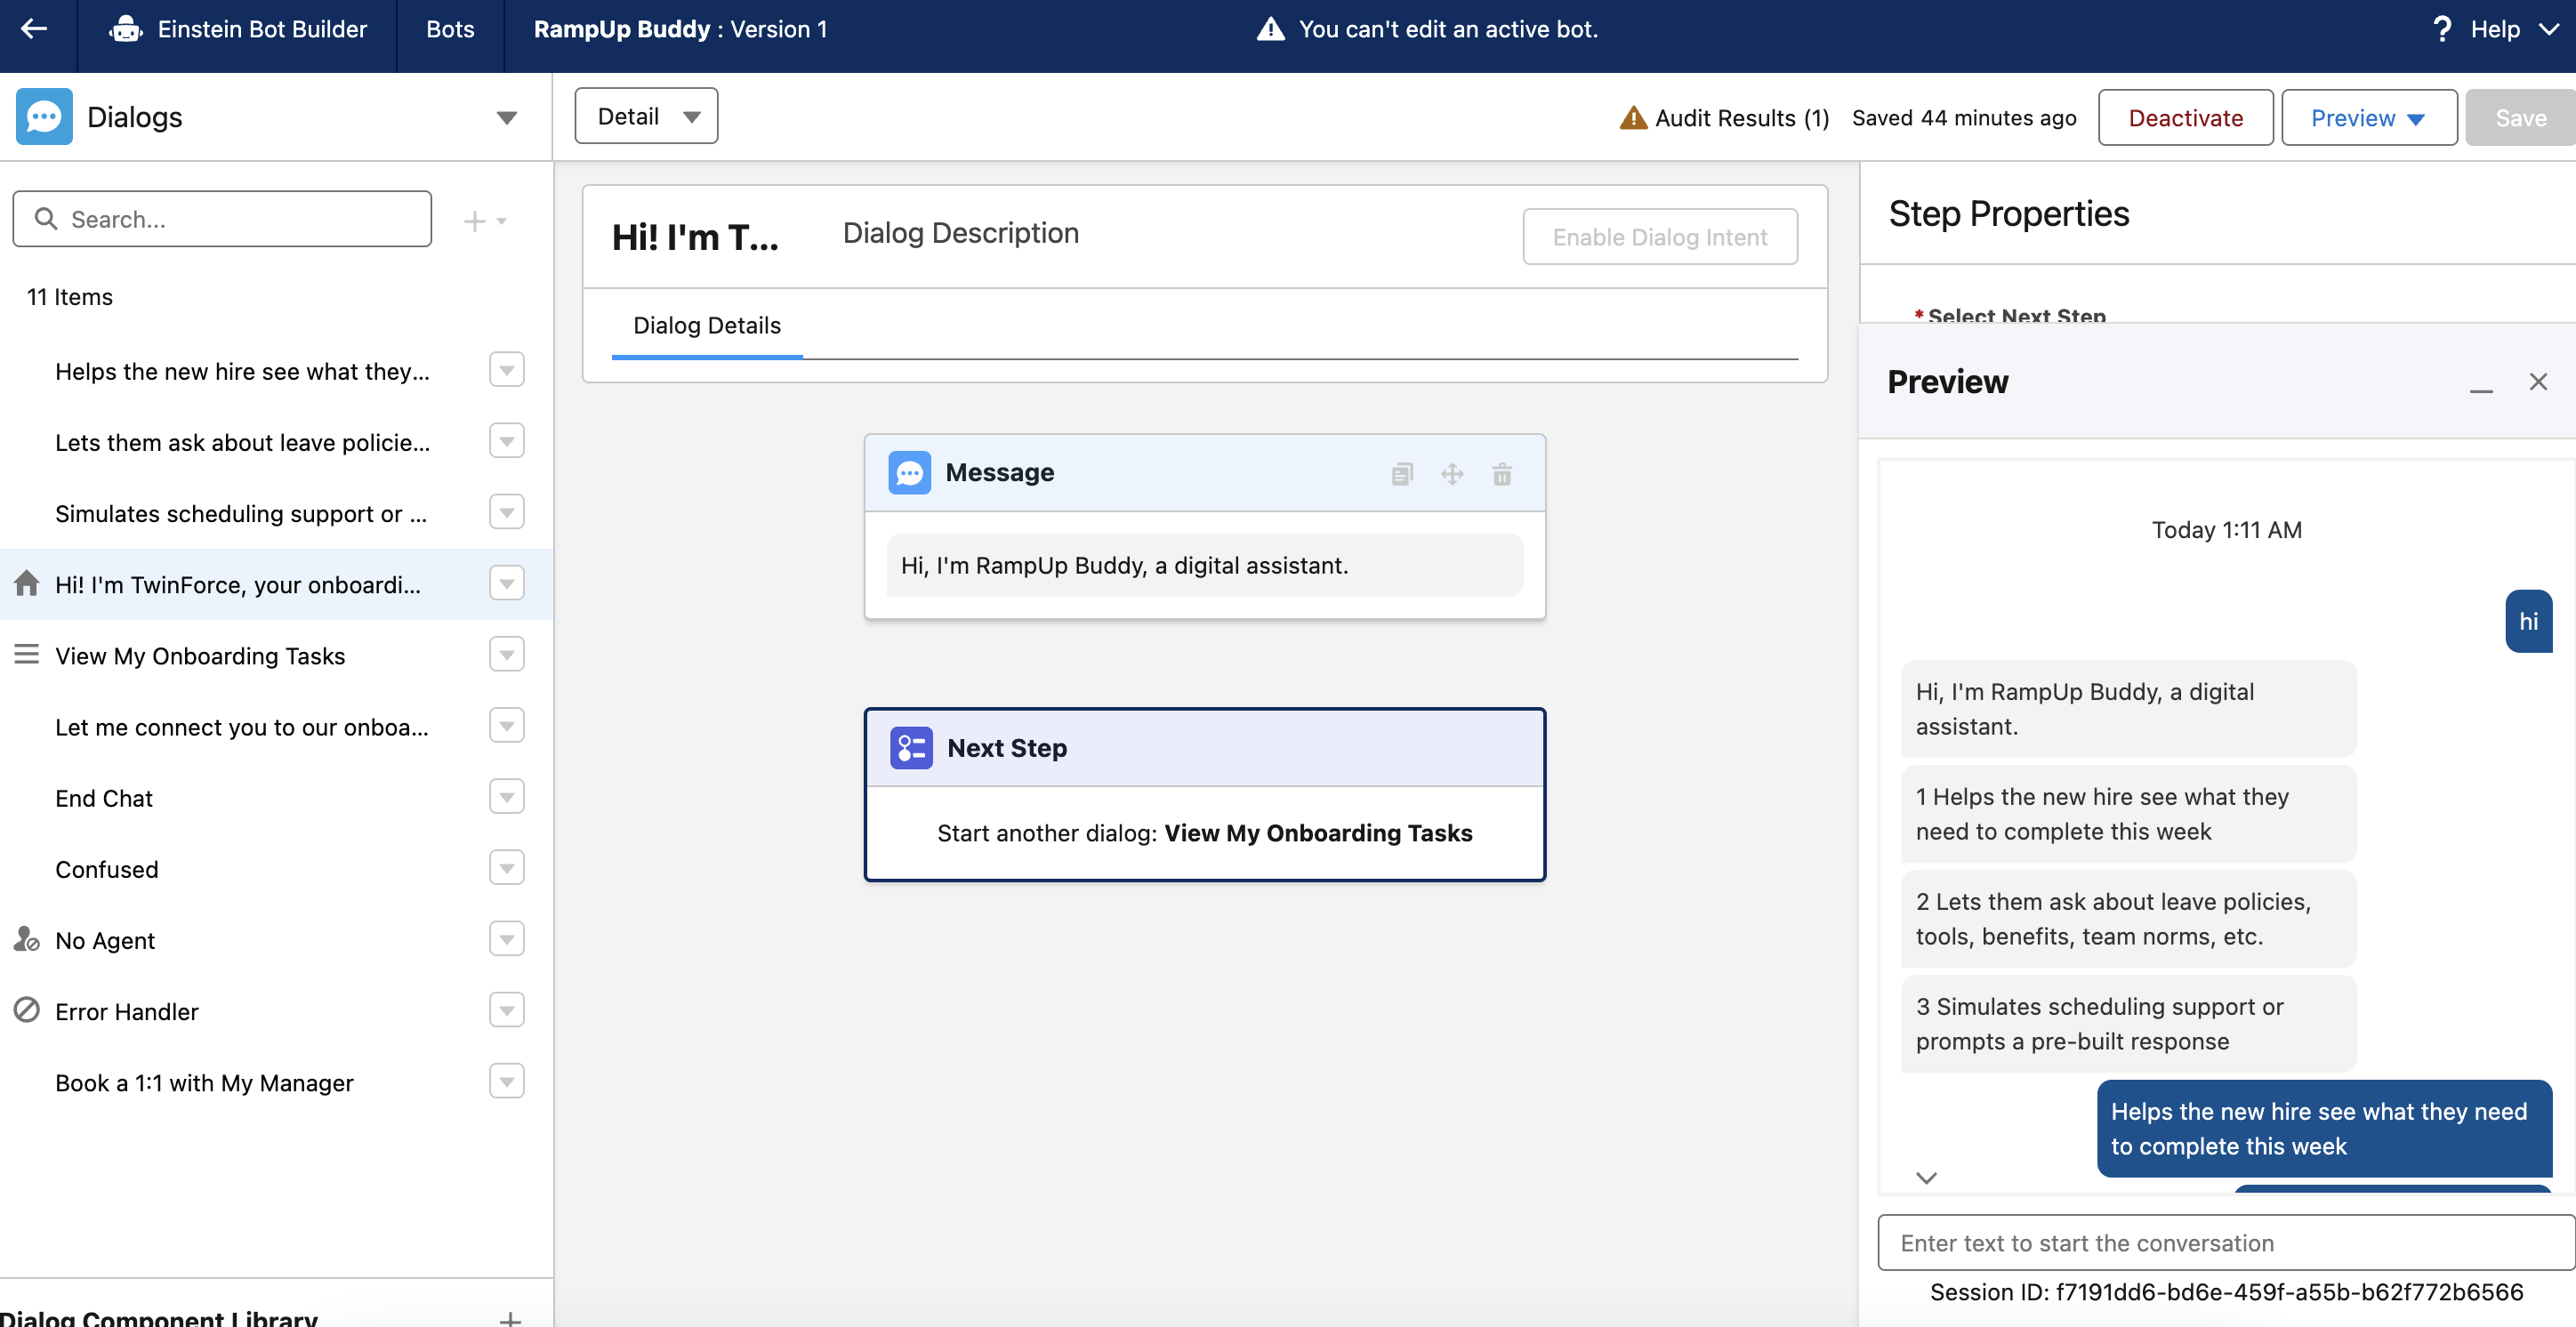Click the Audit Results warning icon
Viewport: 2576px width, 1327px height.
(x=1632, y=118)
